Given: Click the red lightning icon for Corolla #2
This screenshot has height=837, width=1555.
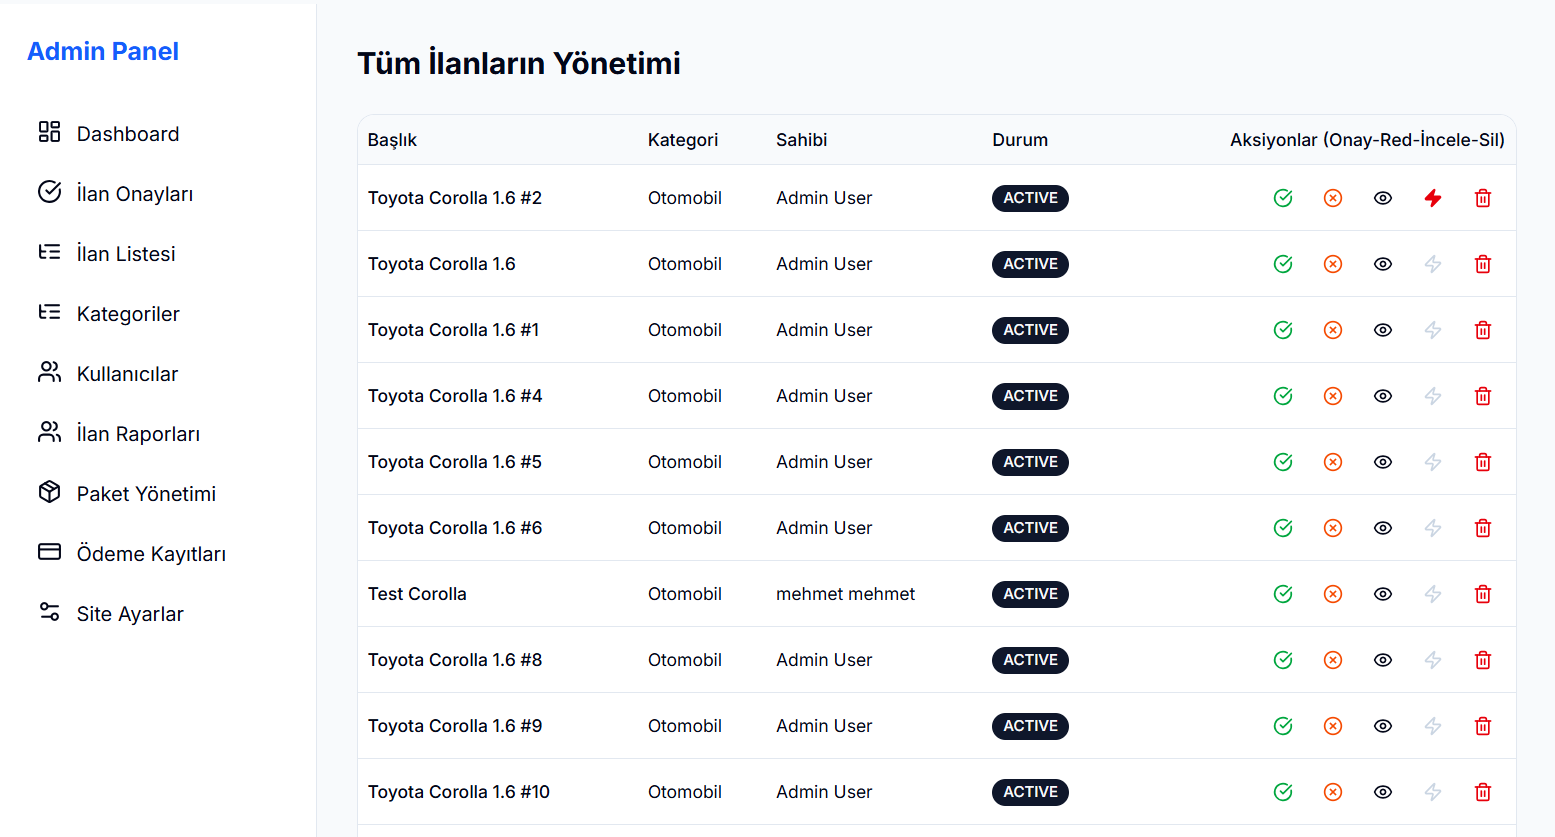Looking at the screenshot, I should pos(1433,198).
